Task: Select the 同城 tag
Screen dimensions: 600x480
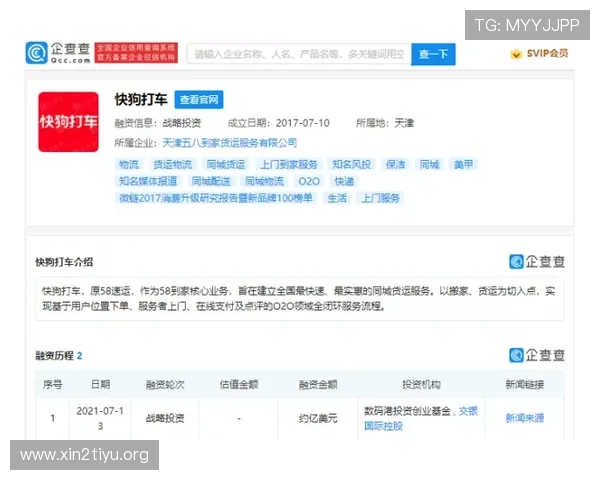Action: (429, 165)
